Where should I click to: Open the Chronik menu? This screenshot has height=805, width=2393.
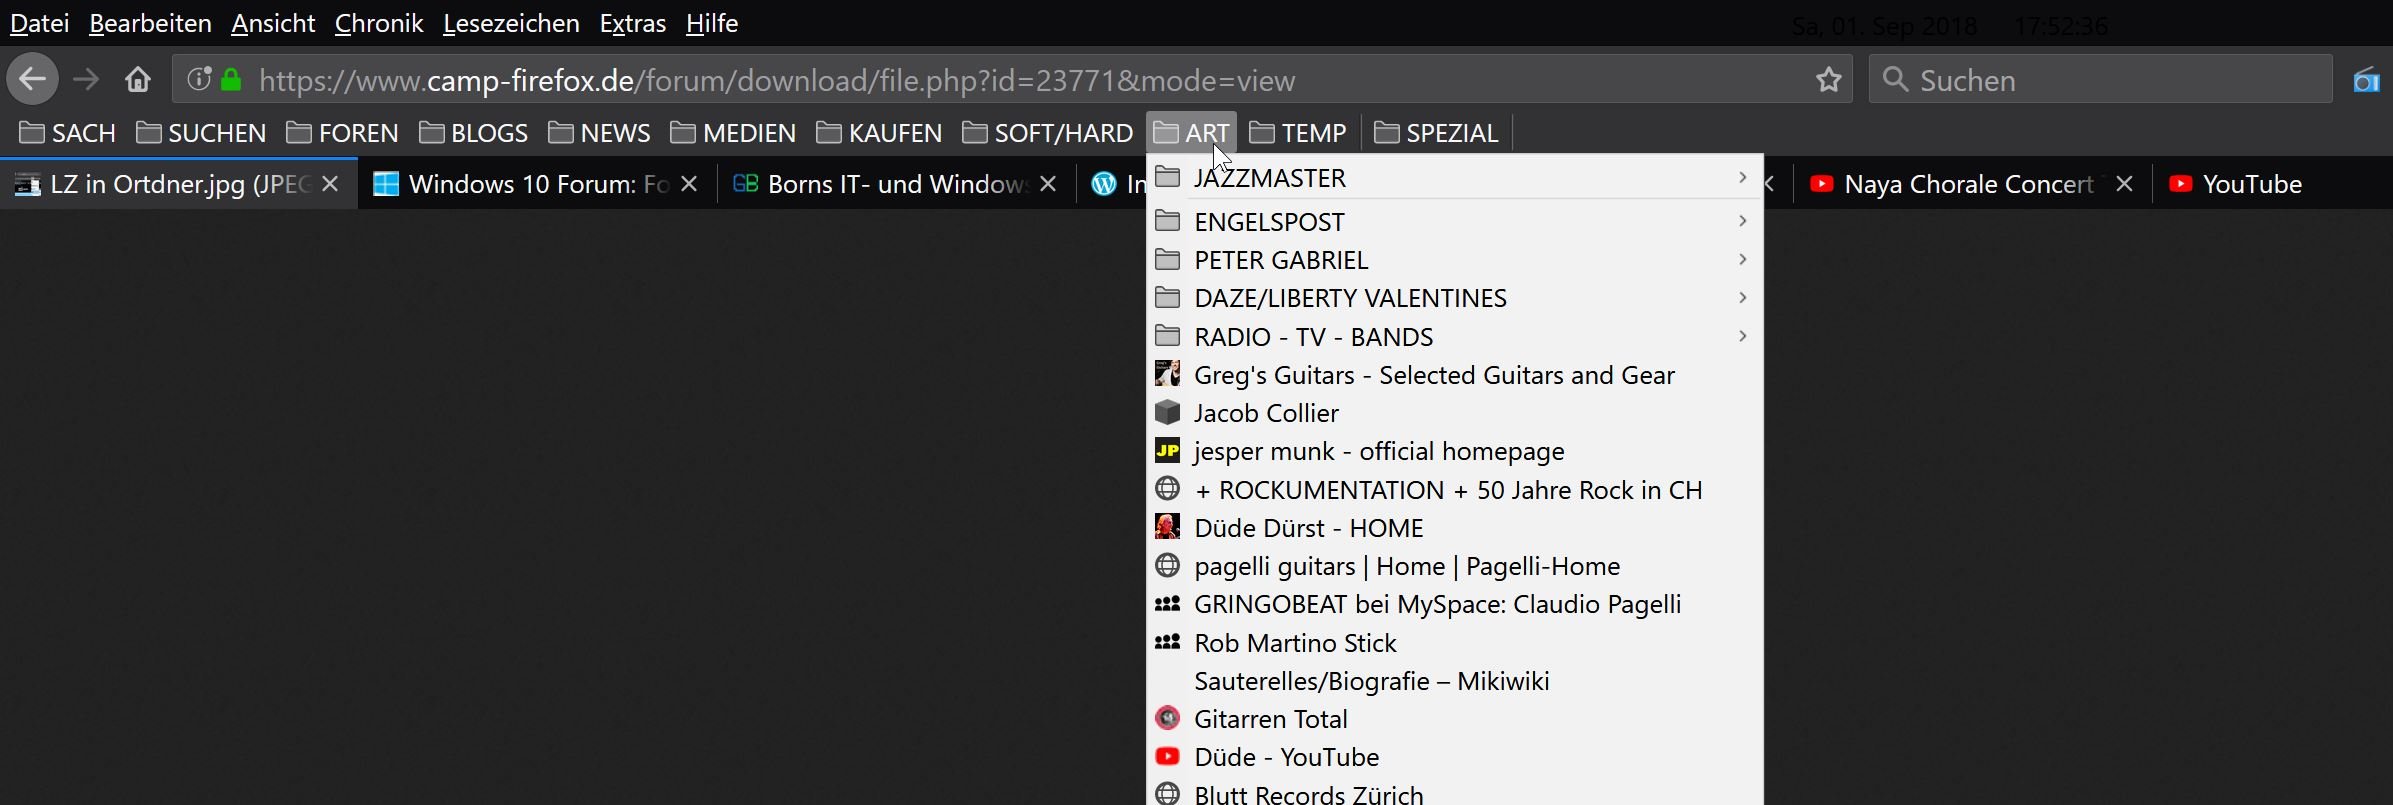(379, 23)
